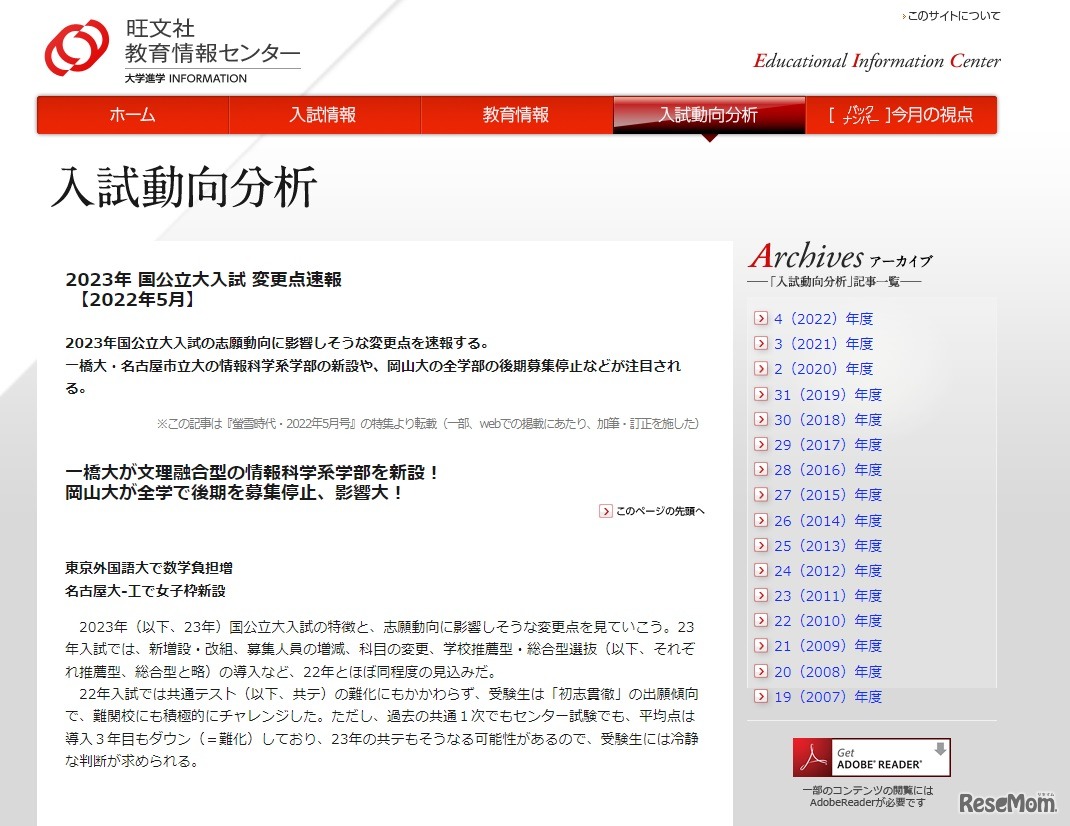Open the 3 (2021) 年度 archive link
Viewport: 1070px width, 826px height.
820,343
